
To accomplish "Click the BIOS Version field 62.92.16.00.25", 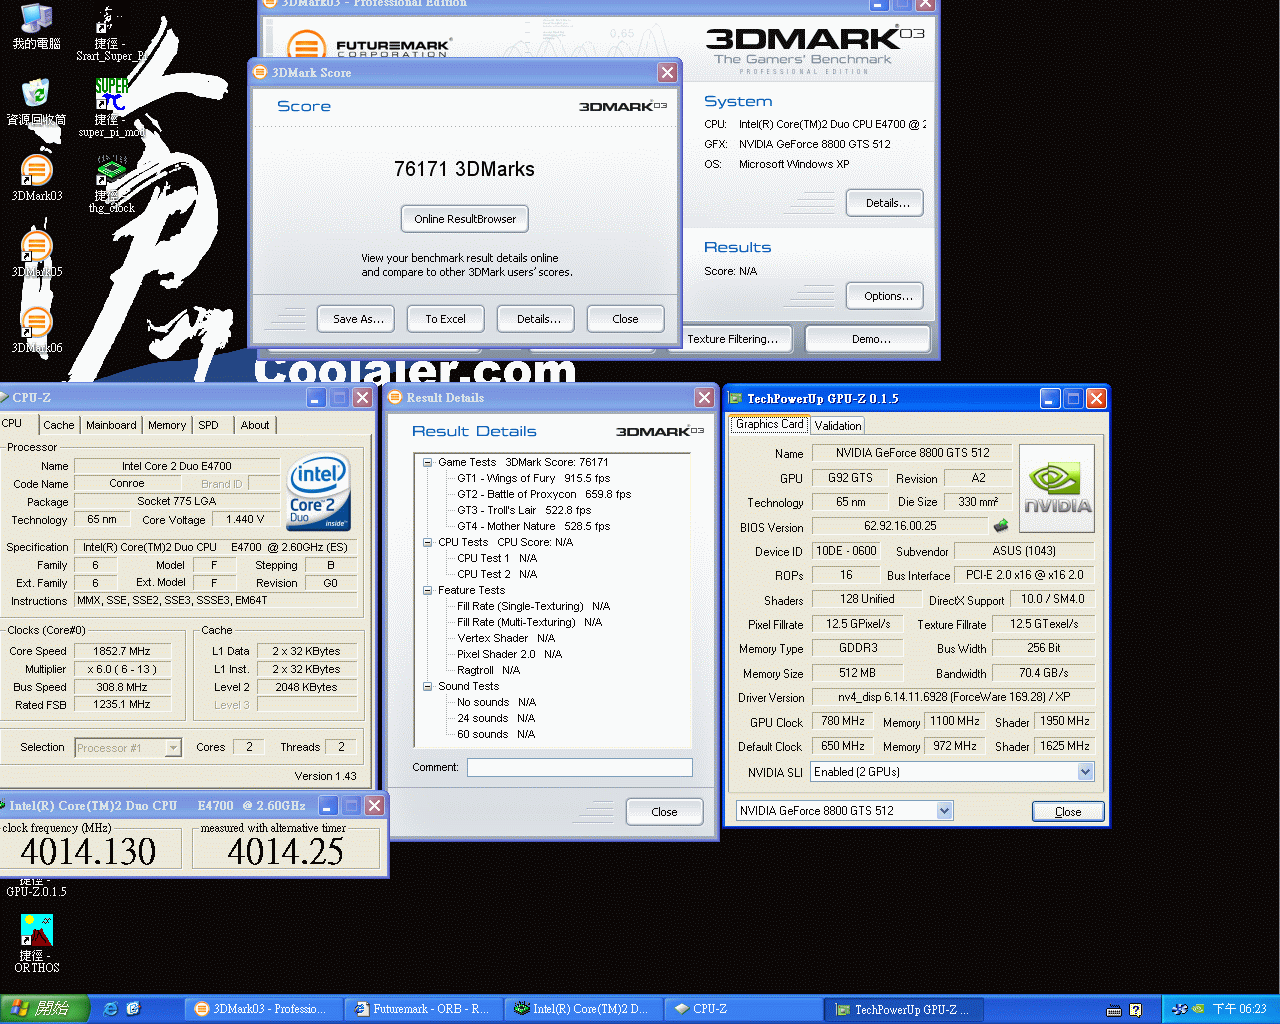I will 900,526.
